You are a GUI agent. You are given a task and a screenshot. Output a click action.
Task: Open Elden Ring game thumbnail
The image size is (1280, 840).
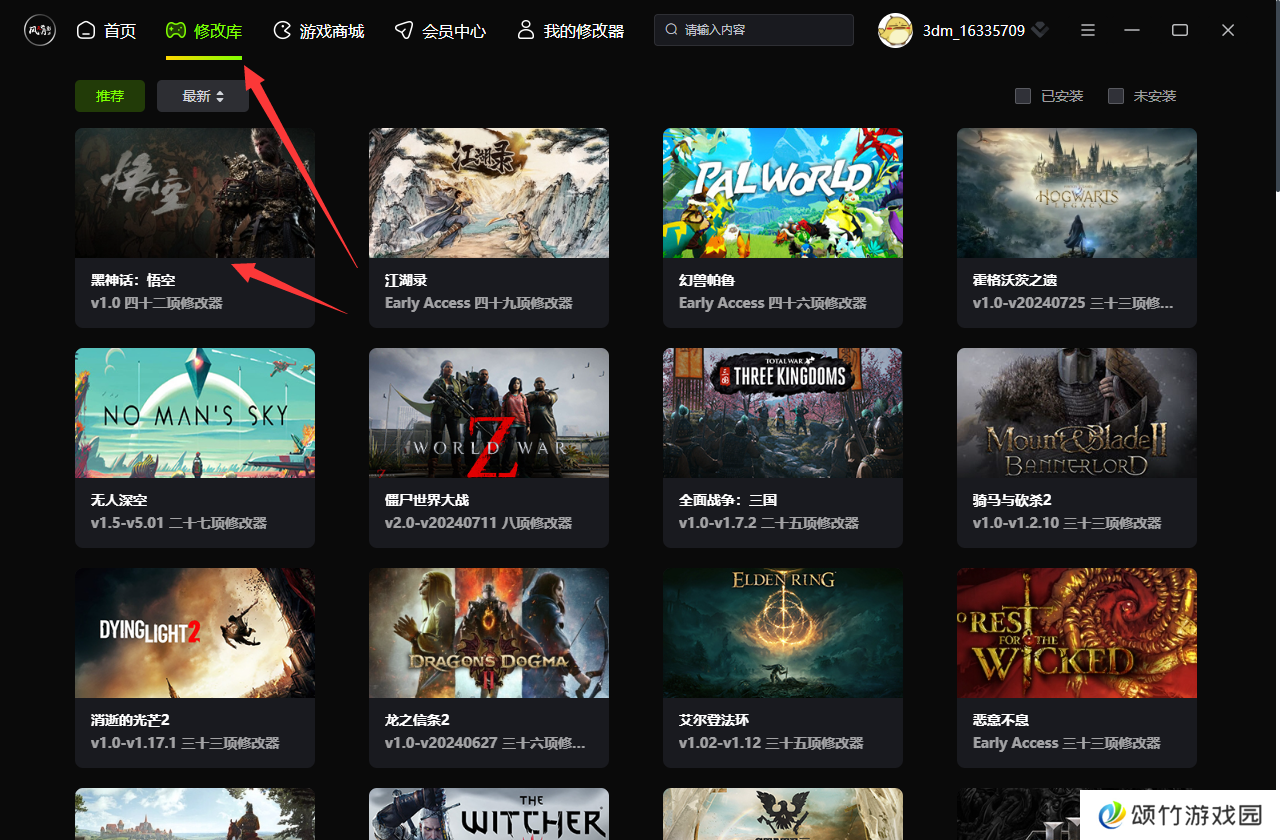point(783,633)
